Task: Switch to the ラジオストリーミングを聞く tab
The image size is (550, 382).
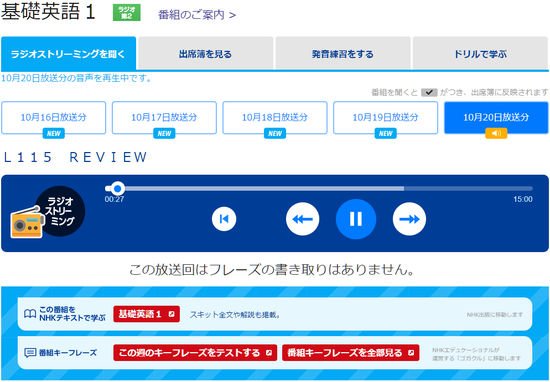Action: [68, 54]
